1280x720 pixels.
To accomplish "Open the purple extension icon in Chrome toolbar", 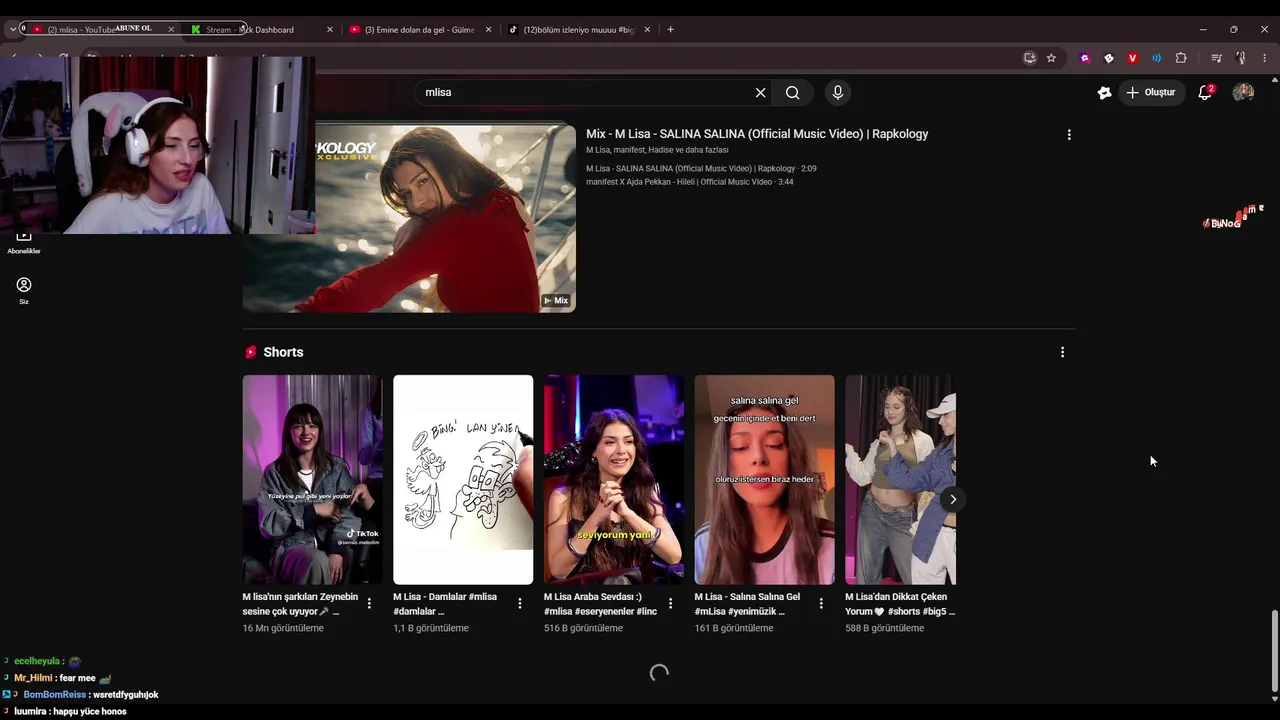I will click(1085, 58).
